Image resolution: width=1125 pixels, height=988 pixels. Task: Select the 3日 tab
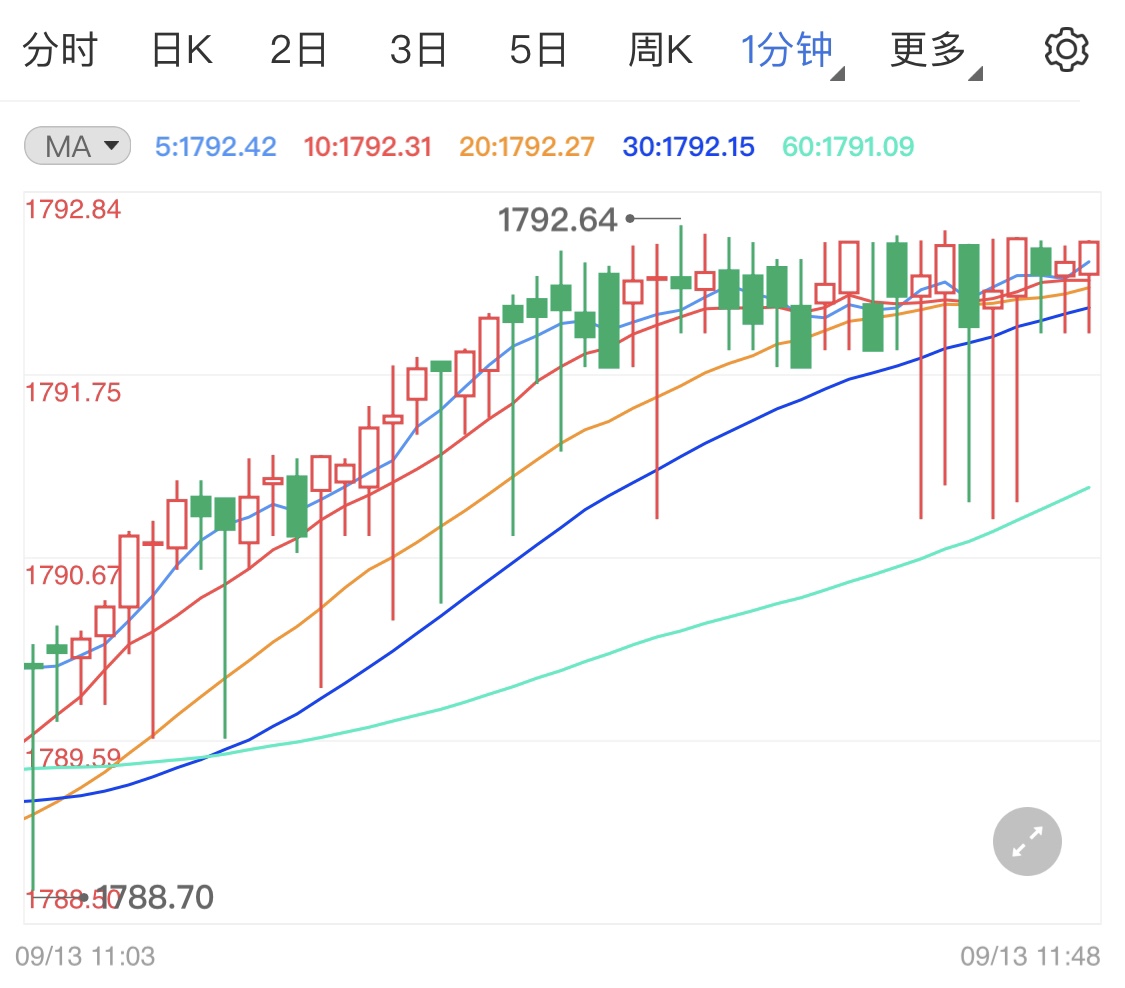pyautogui.click(x=418, y=50)
